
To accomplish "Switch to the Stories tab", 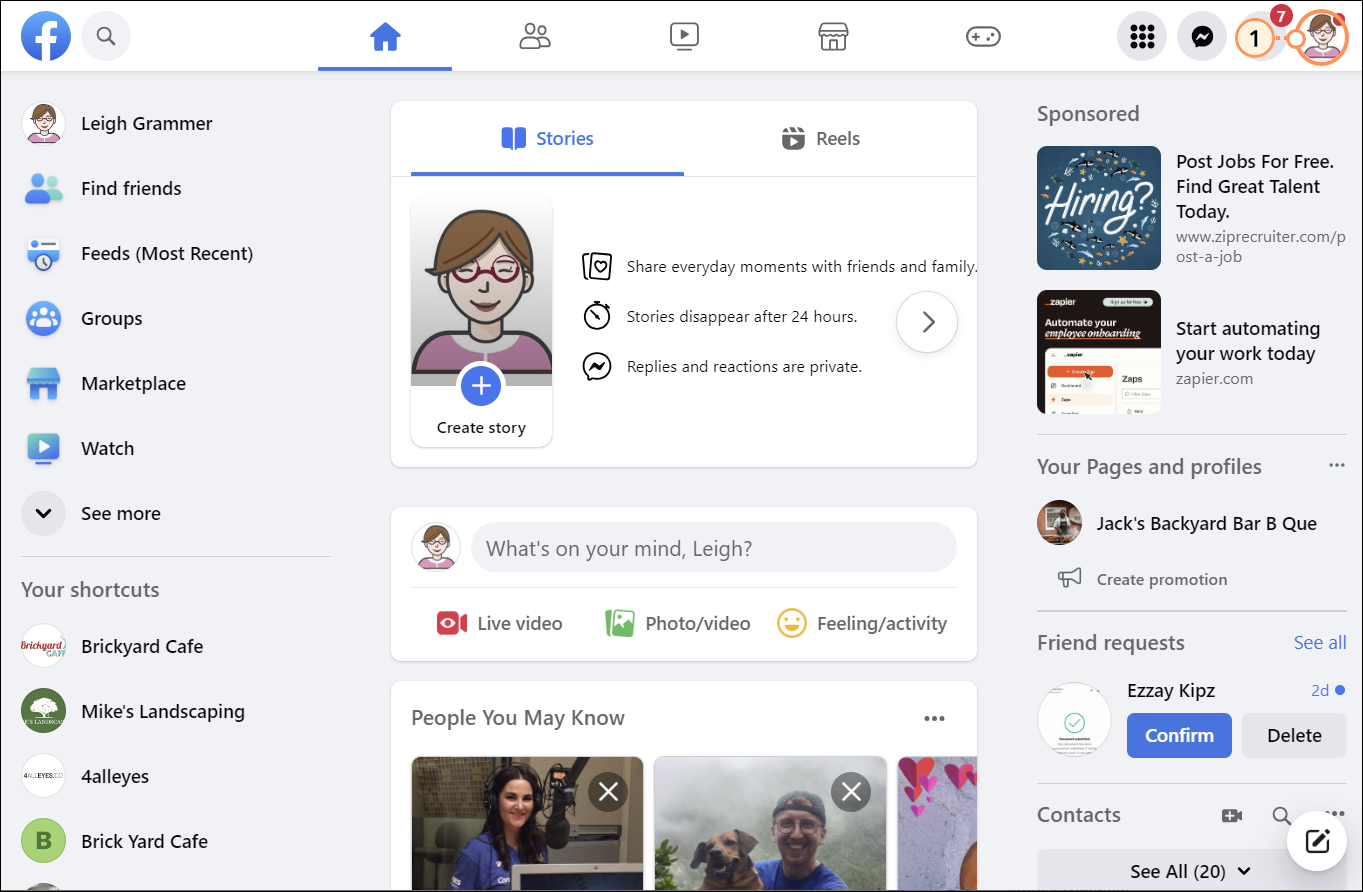I will click(x=547, y=139).
